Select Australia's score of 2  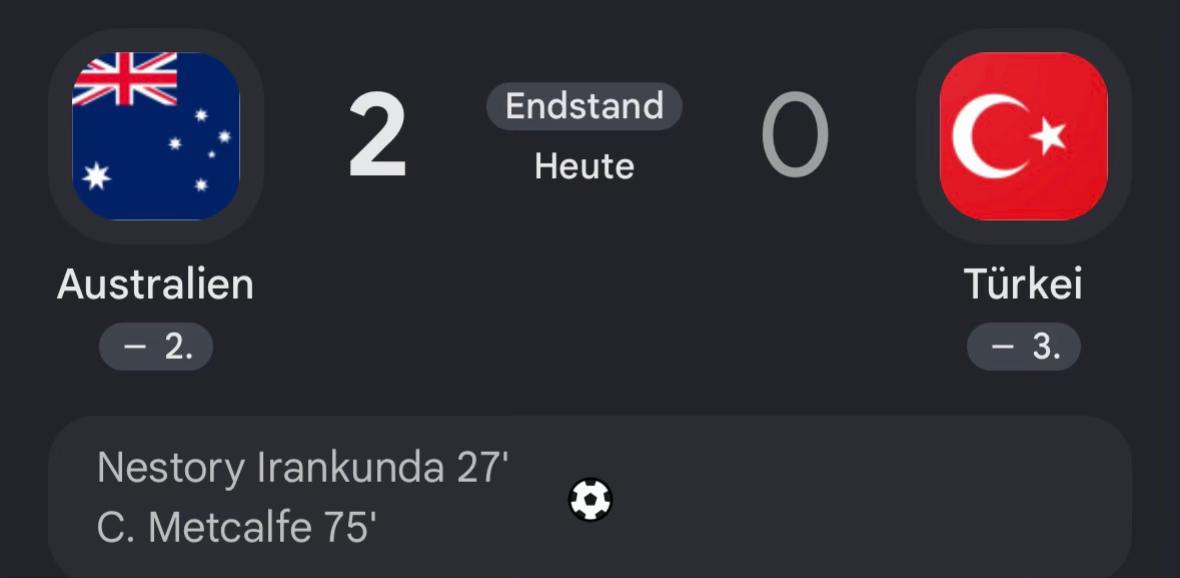[x=378, y=136]
